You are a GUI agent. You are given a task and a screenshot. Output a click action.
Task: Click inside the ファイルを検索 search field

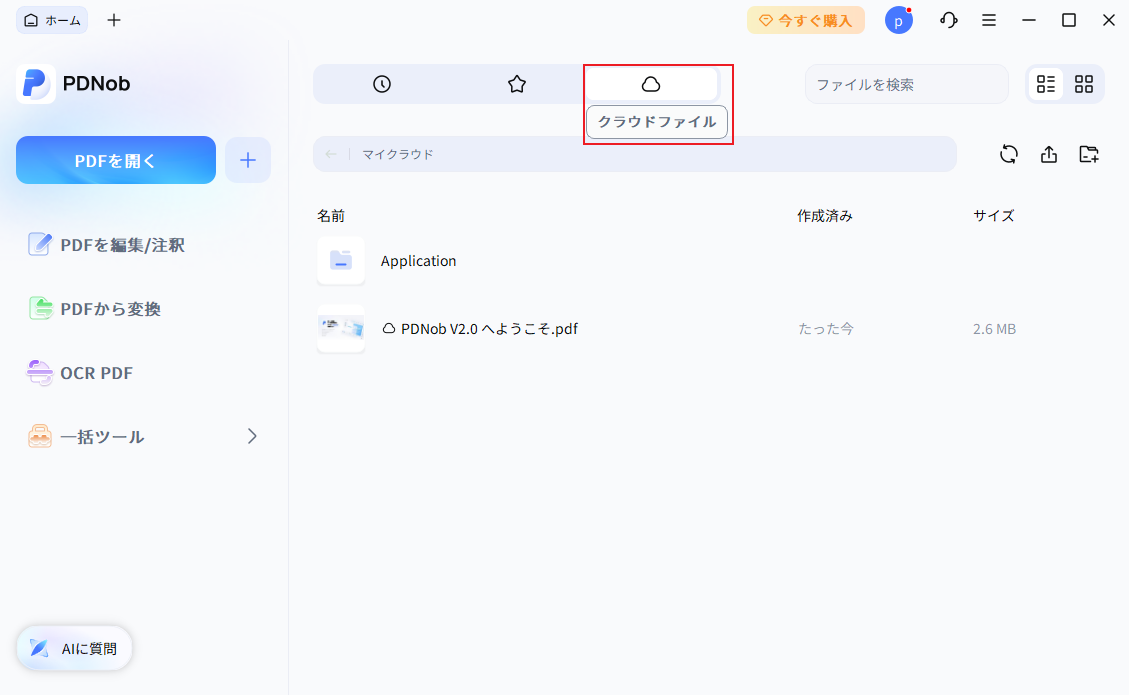click(x=905, y=84)
